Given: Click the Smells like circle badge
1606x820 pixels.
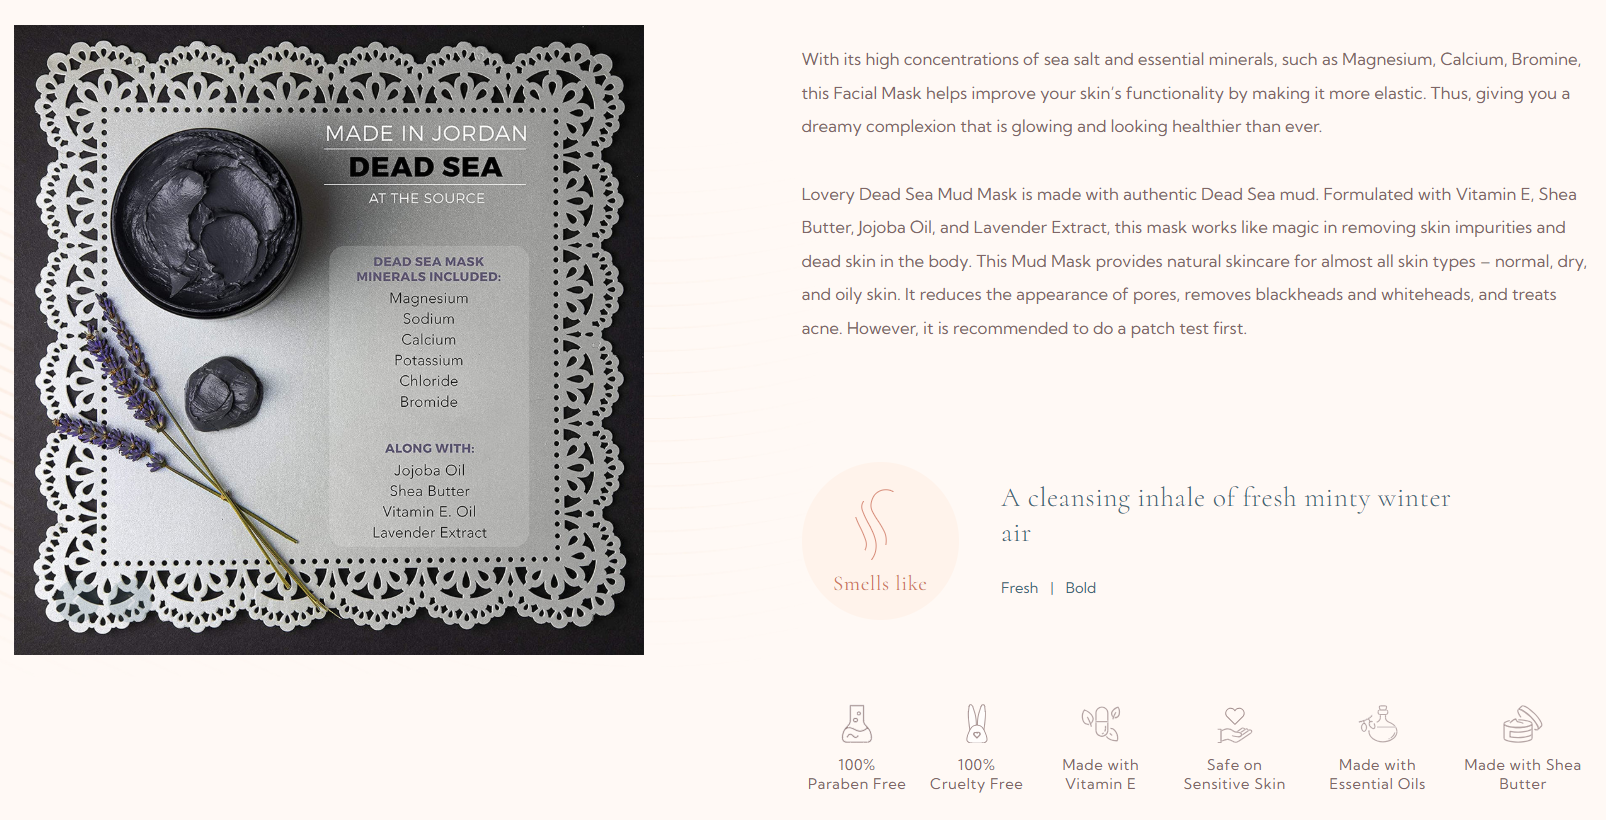Looking at the screenshot, I should (880, 541).
